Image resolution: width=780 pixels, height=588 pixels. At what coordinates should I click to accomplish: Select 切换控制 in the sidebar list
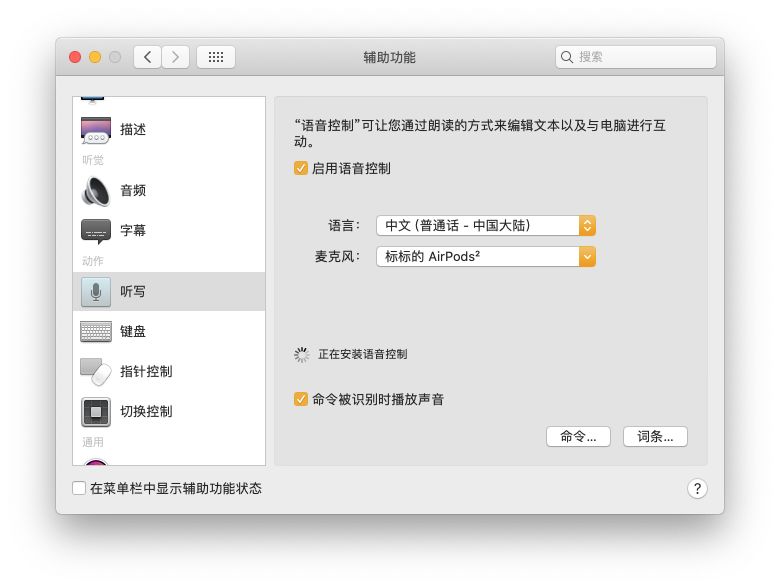click(169, 412)
